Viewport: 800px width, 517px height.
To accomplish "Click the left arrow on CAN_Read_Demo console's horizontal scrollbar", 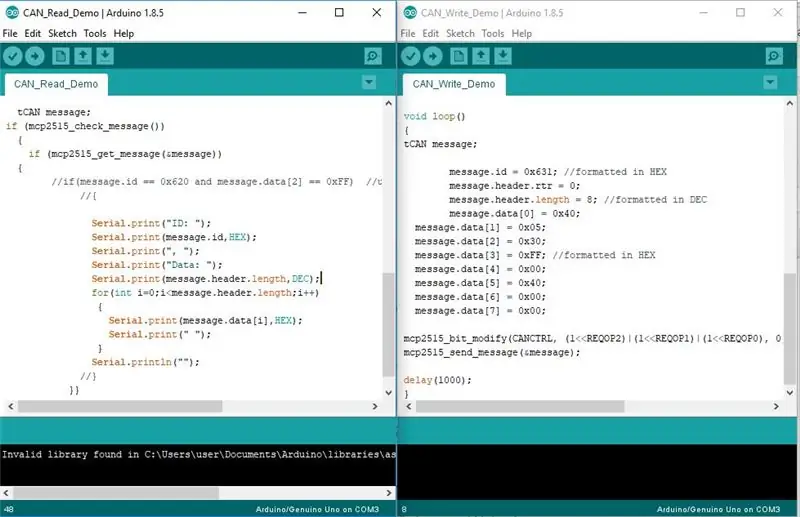I will coord(6,493).
